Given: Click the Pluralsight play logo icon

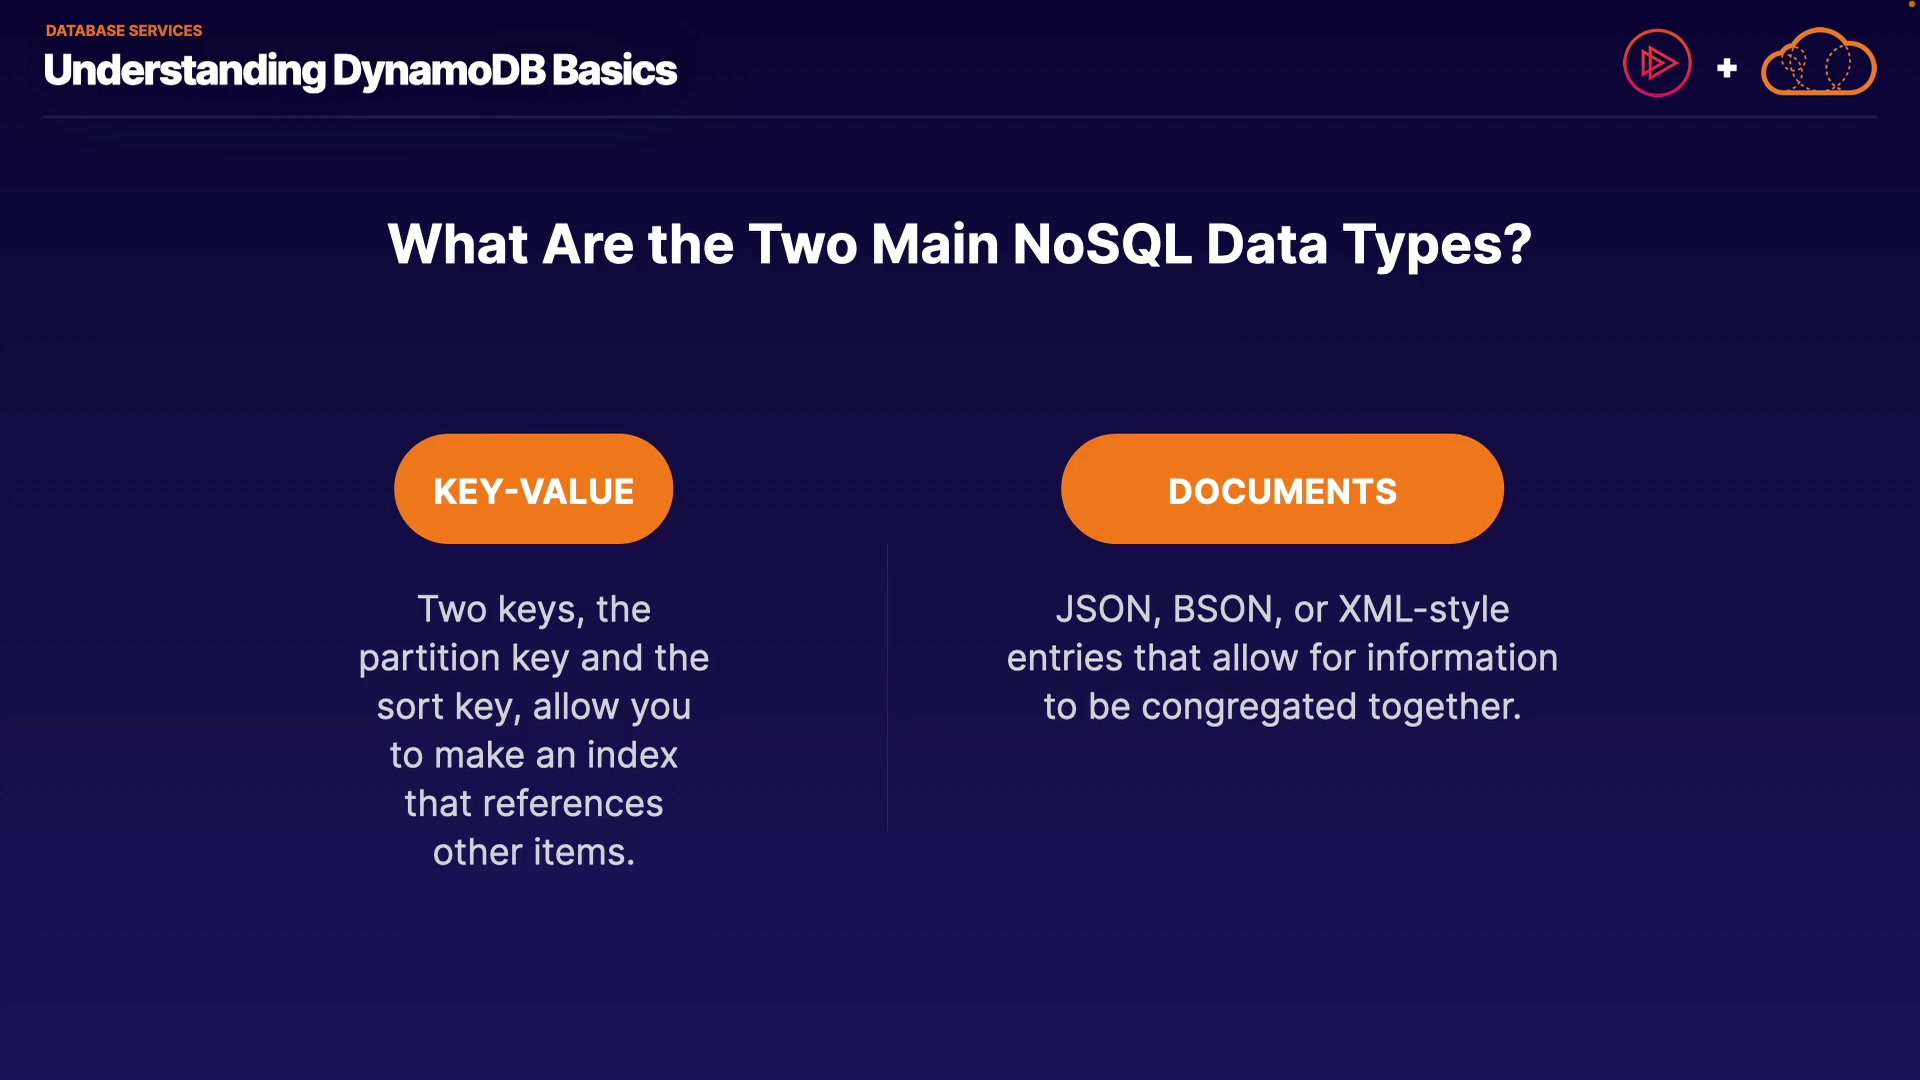Looking at the screenshot, I should click(1657, 63).
